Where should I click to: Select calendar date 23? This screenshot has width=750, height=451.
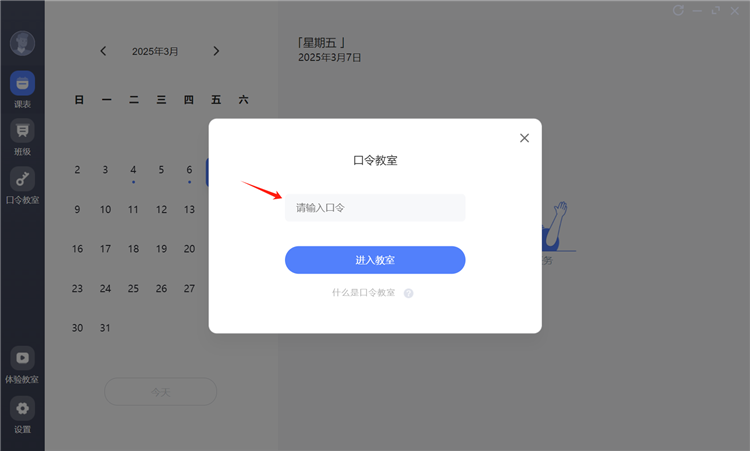point(77,289)
